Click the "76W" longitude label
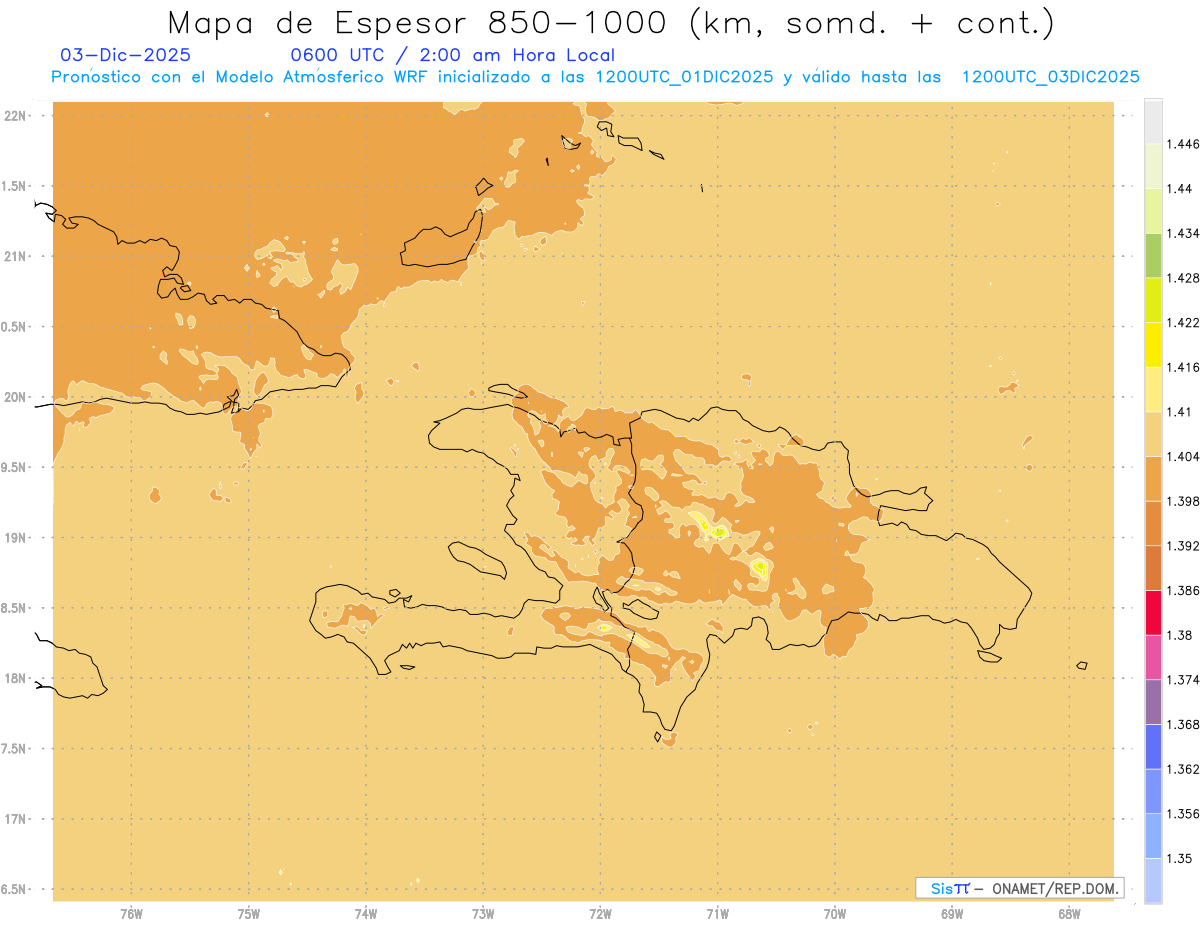Image resolution: width=1200 pixels, height=927 pixels. [x=131, y=913]
